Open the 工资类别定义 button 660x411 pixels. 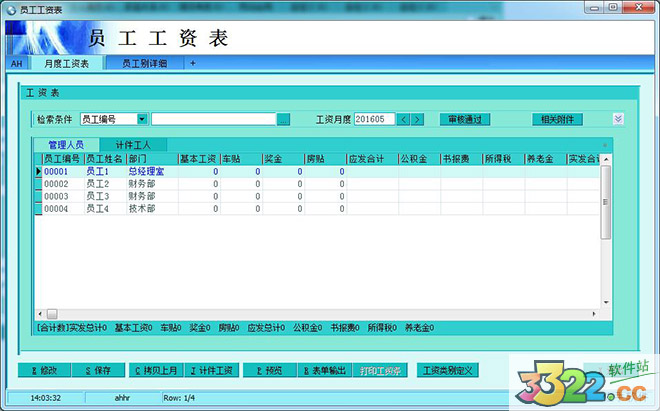[x=447, y=370]
